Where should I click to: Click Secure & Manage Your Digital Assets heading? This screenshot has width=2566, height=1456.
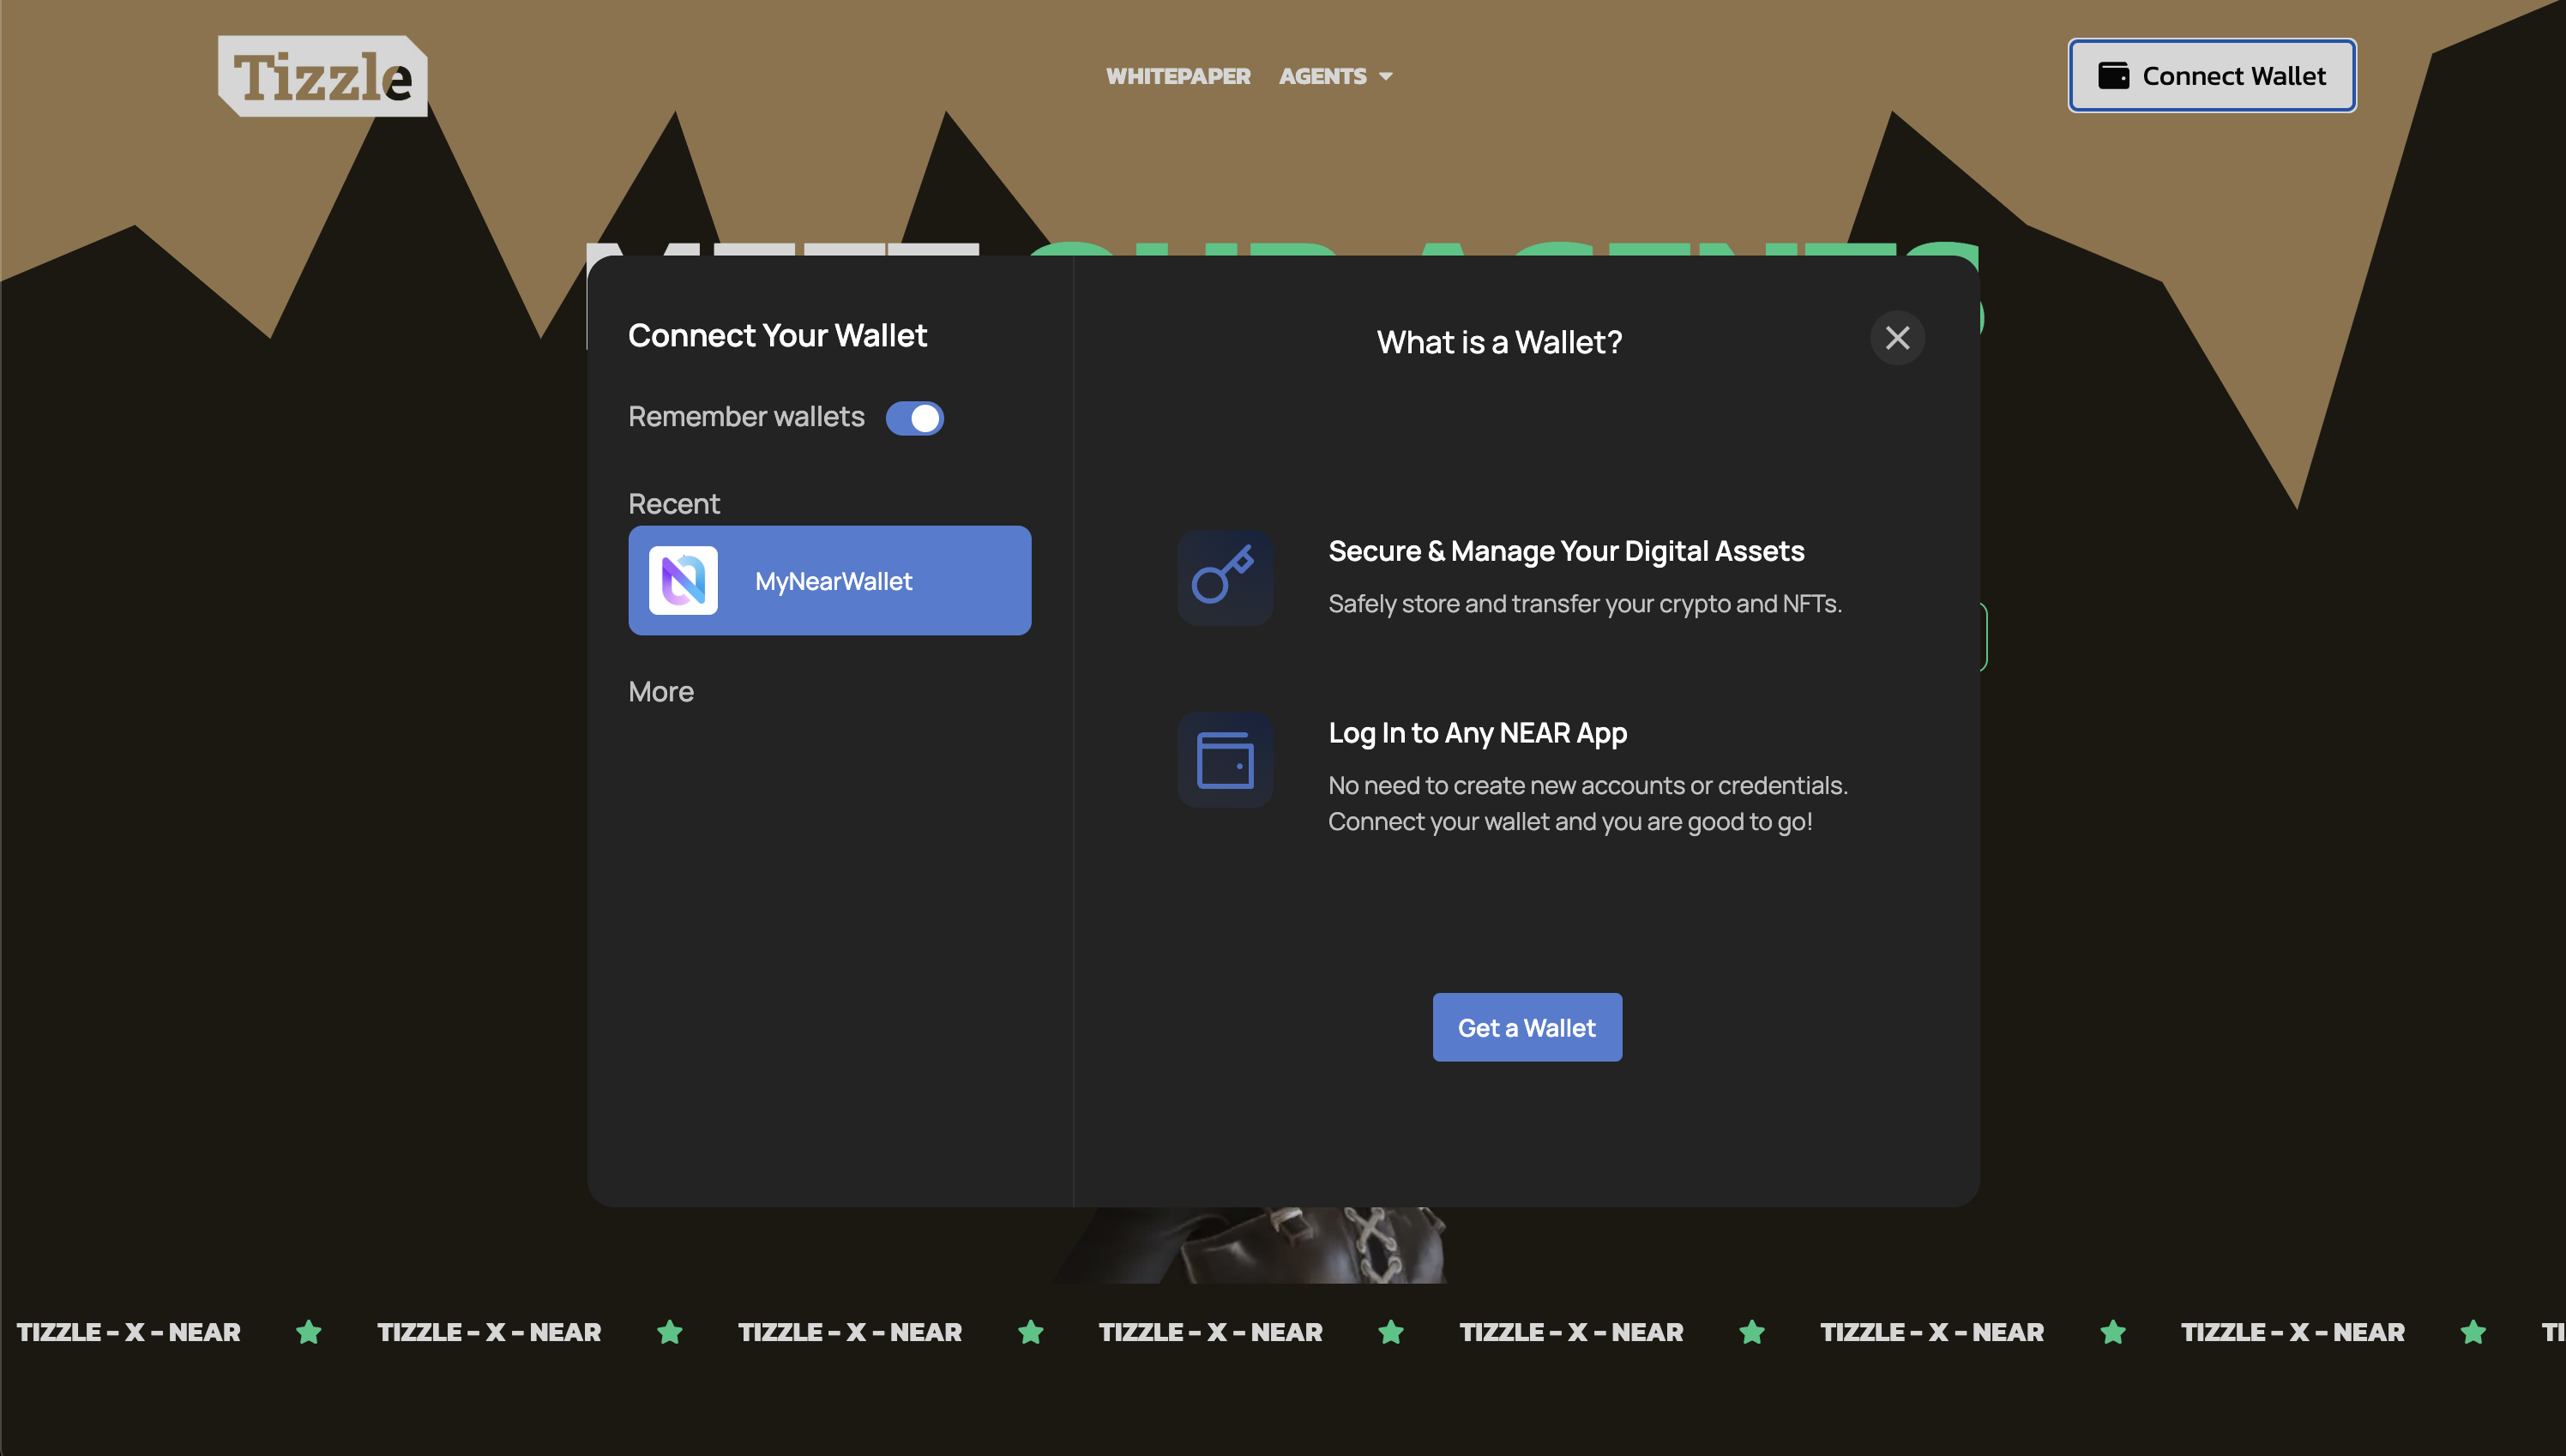[x=1565, y=551]
